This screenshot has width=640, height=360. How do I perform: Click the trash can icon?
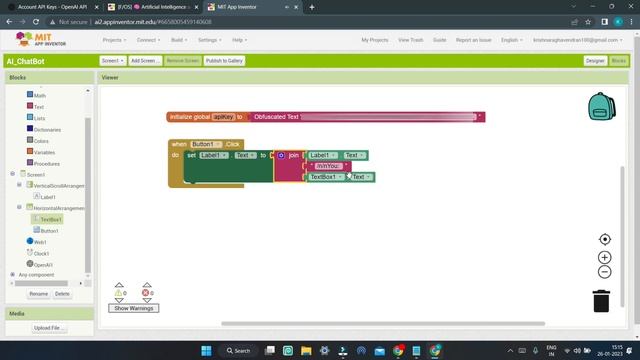click(601, 301)
